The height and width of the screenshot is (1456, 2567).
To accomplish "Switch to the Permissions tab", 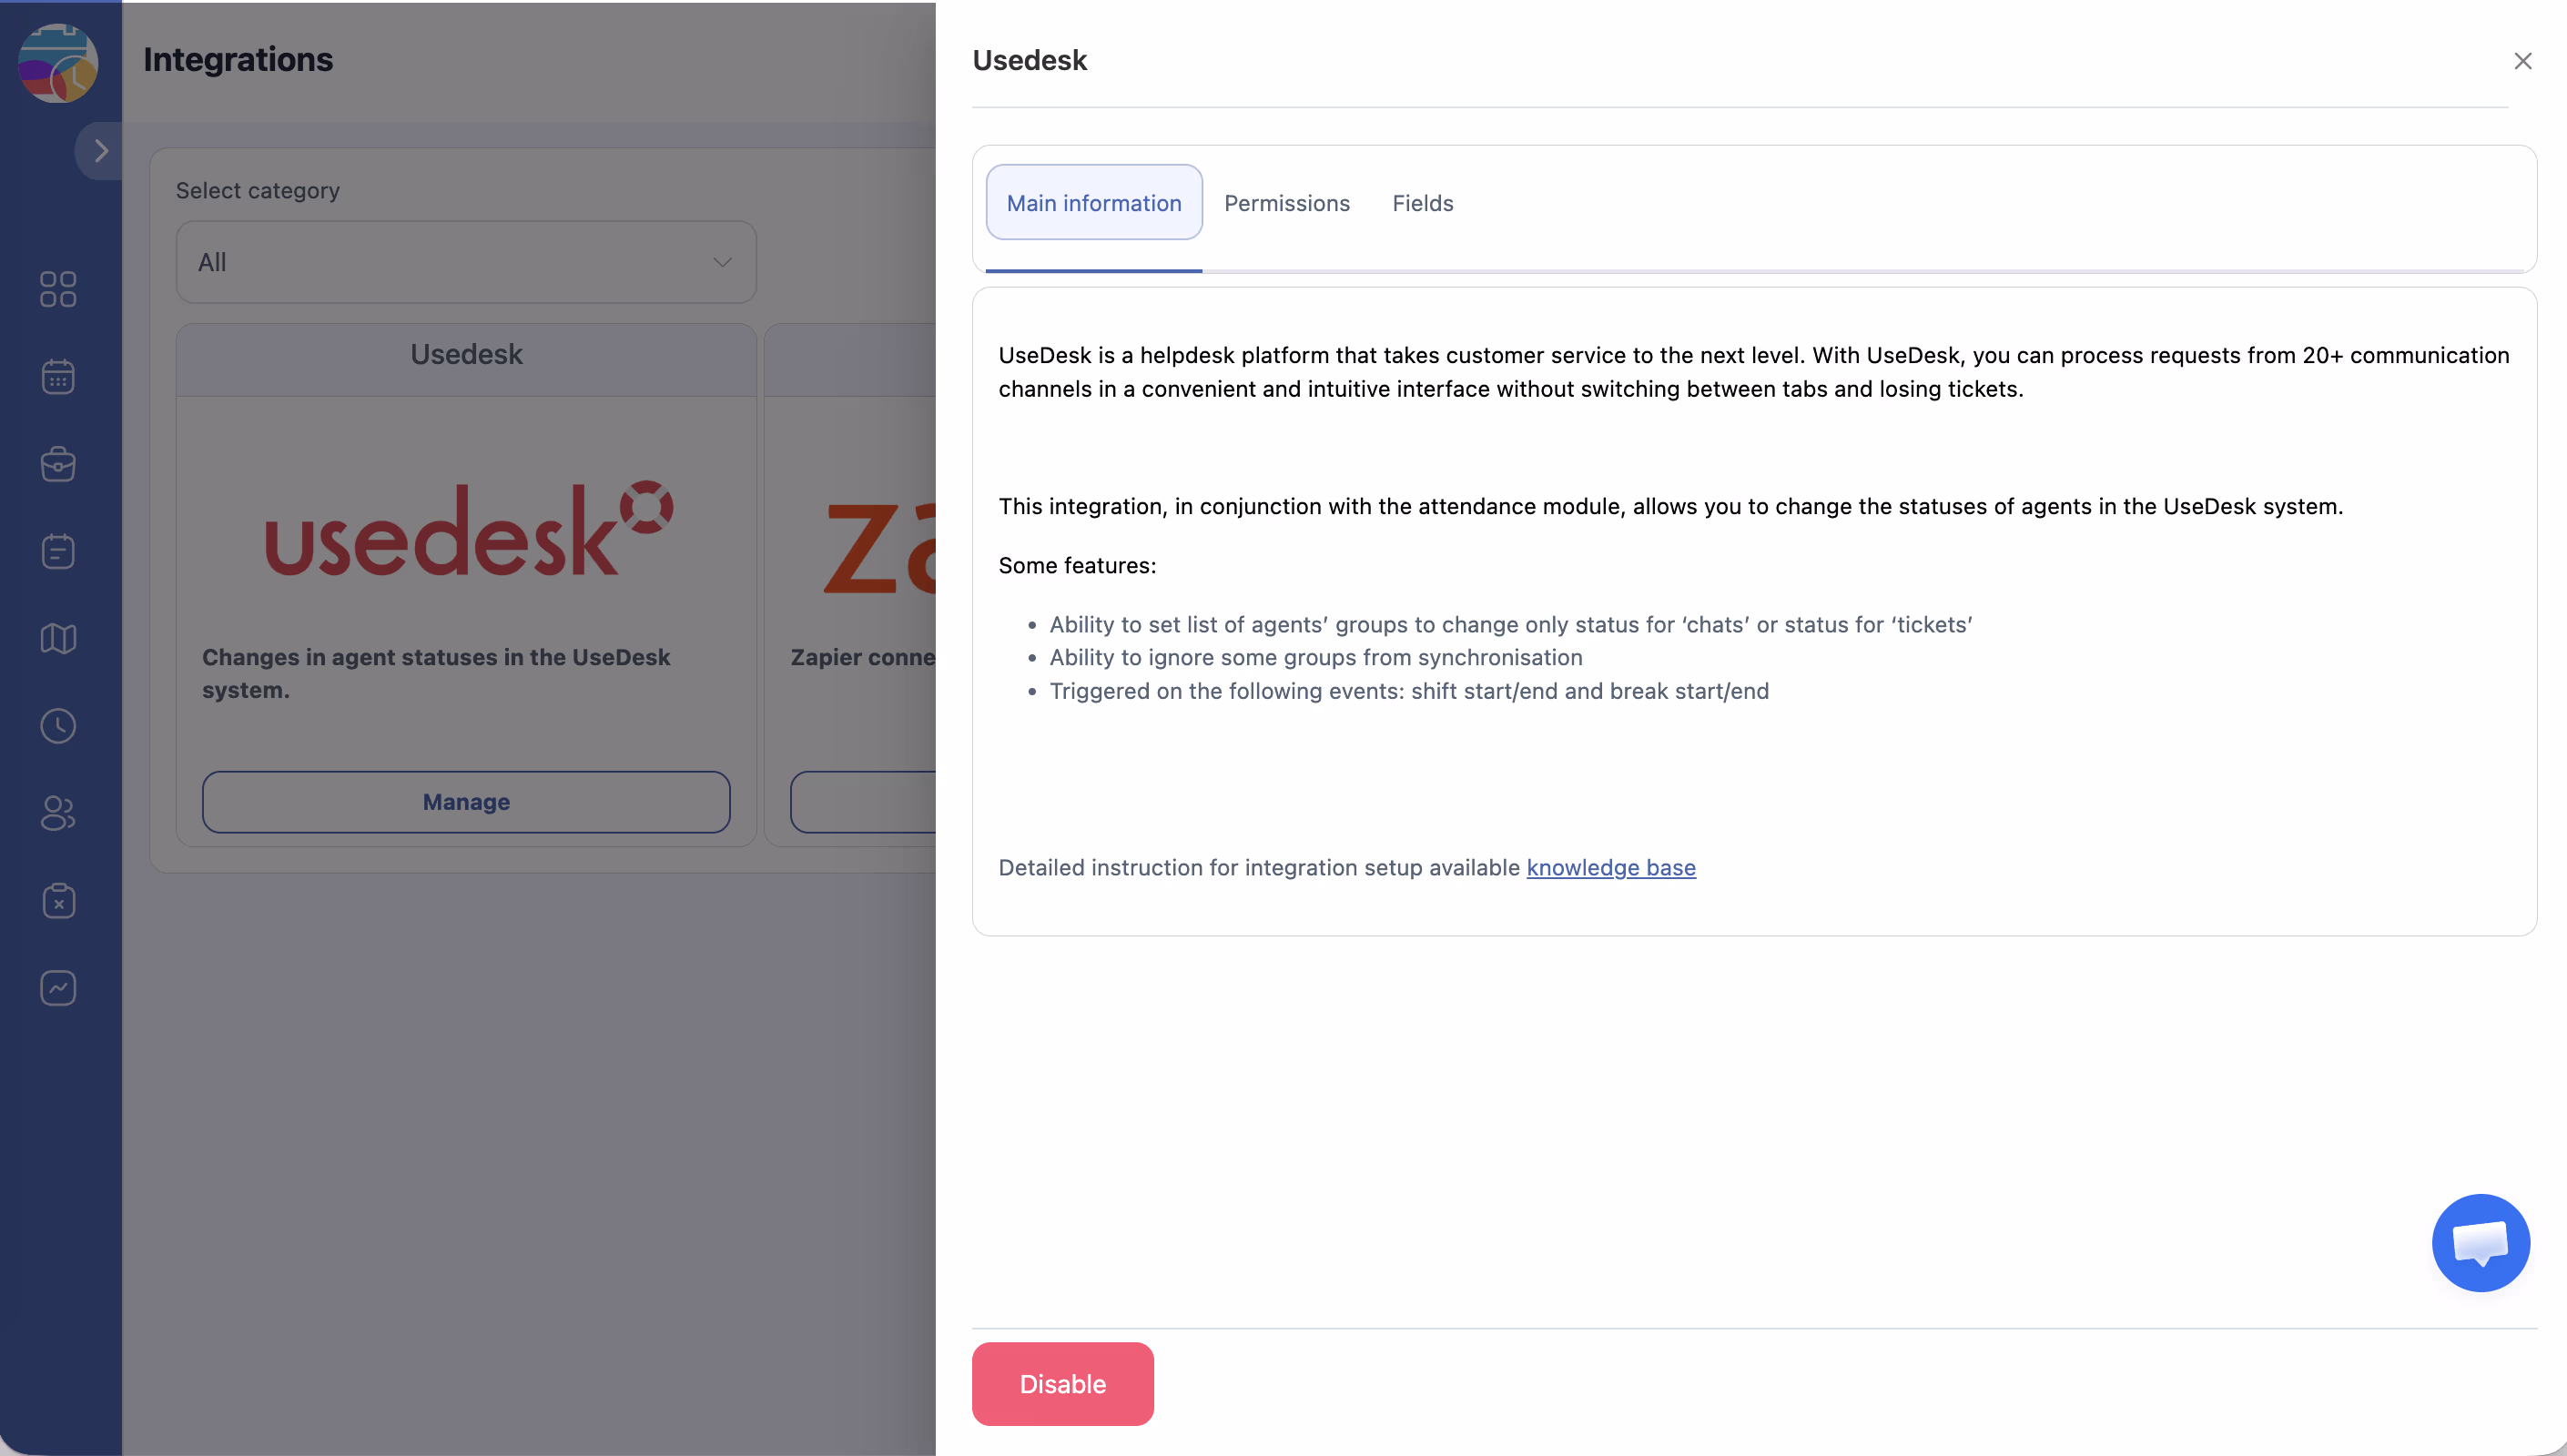I will click(1286, 203).
